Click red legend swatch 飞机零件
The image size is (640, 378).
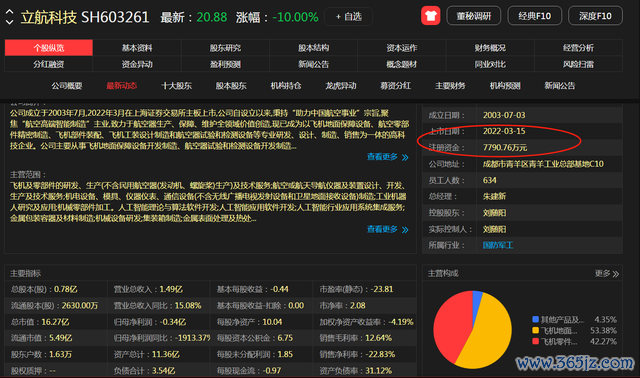(536, 341)
